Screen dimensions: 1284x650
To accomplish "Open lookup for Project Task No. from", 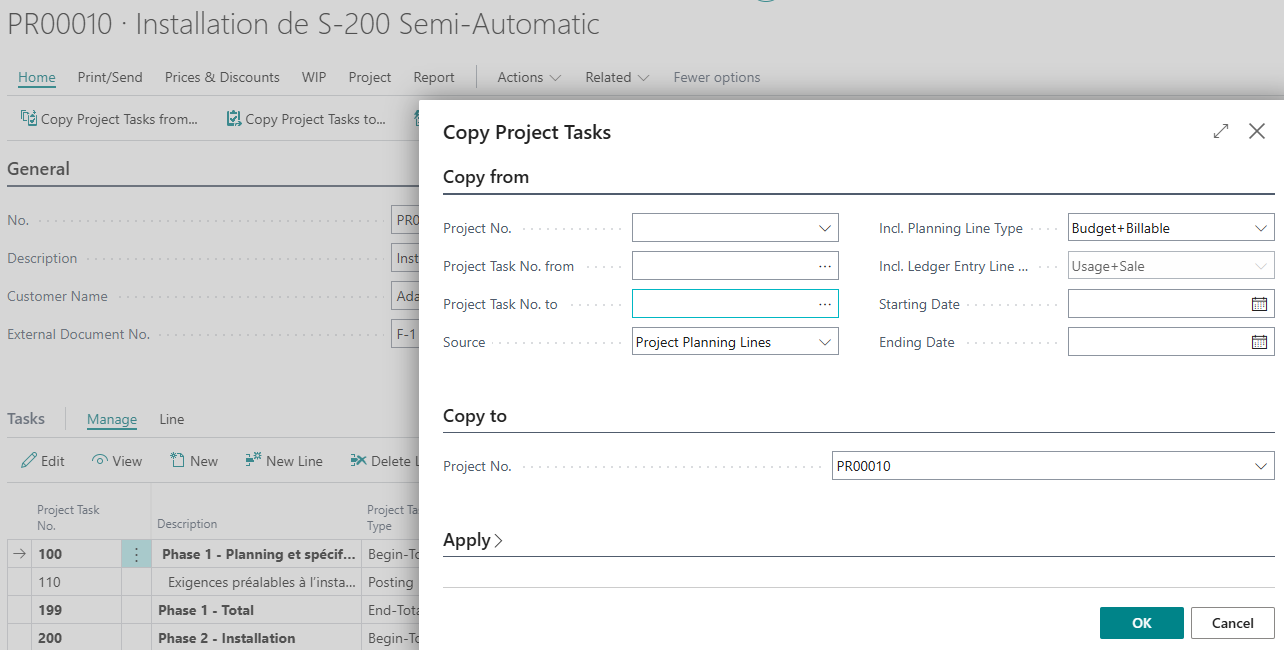I will point(825,266).
